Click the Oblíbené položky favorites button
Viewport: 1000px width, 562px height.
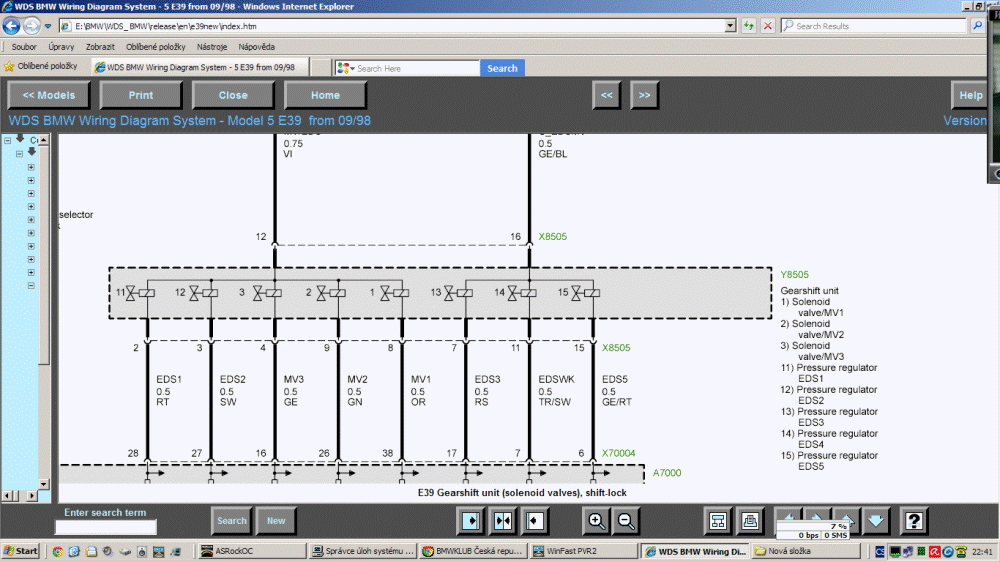coord(41,66)
